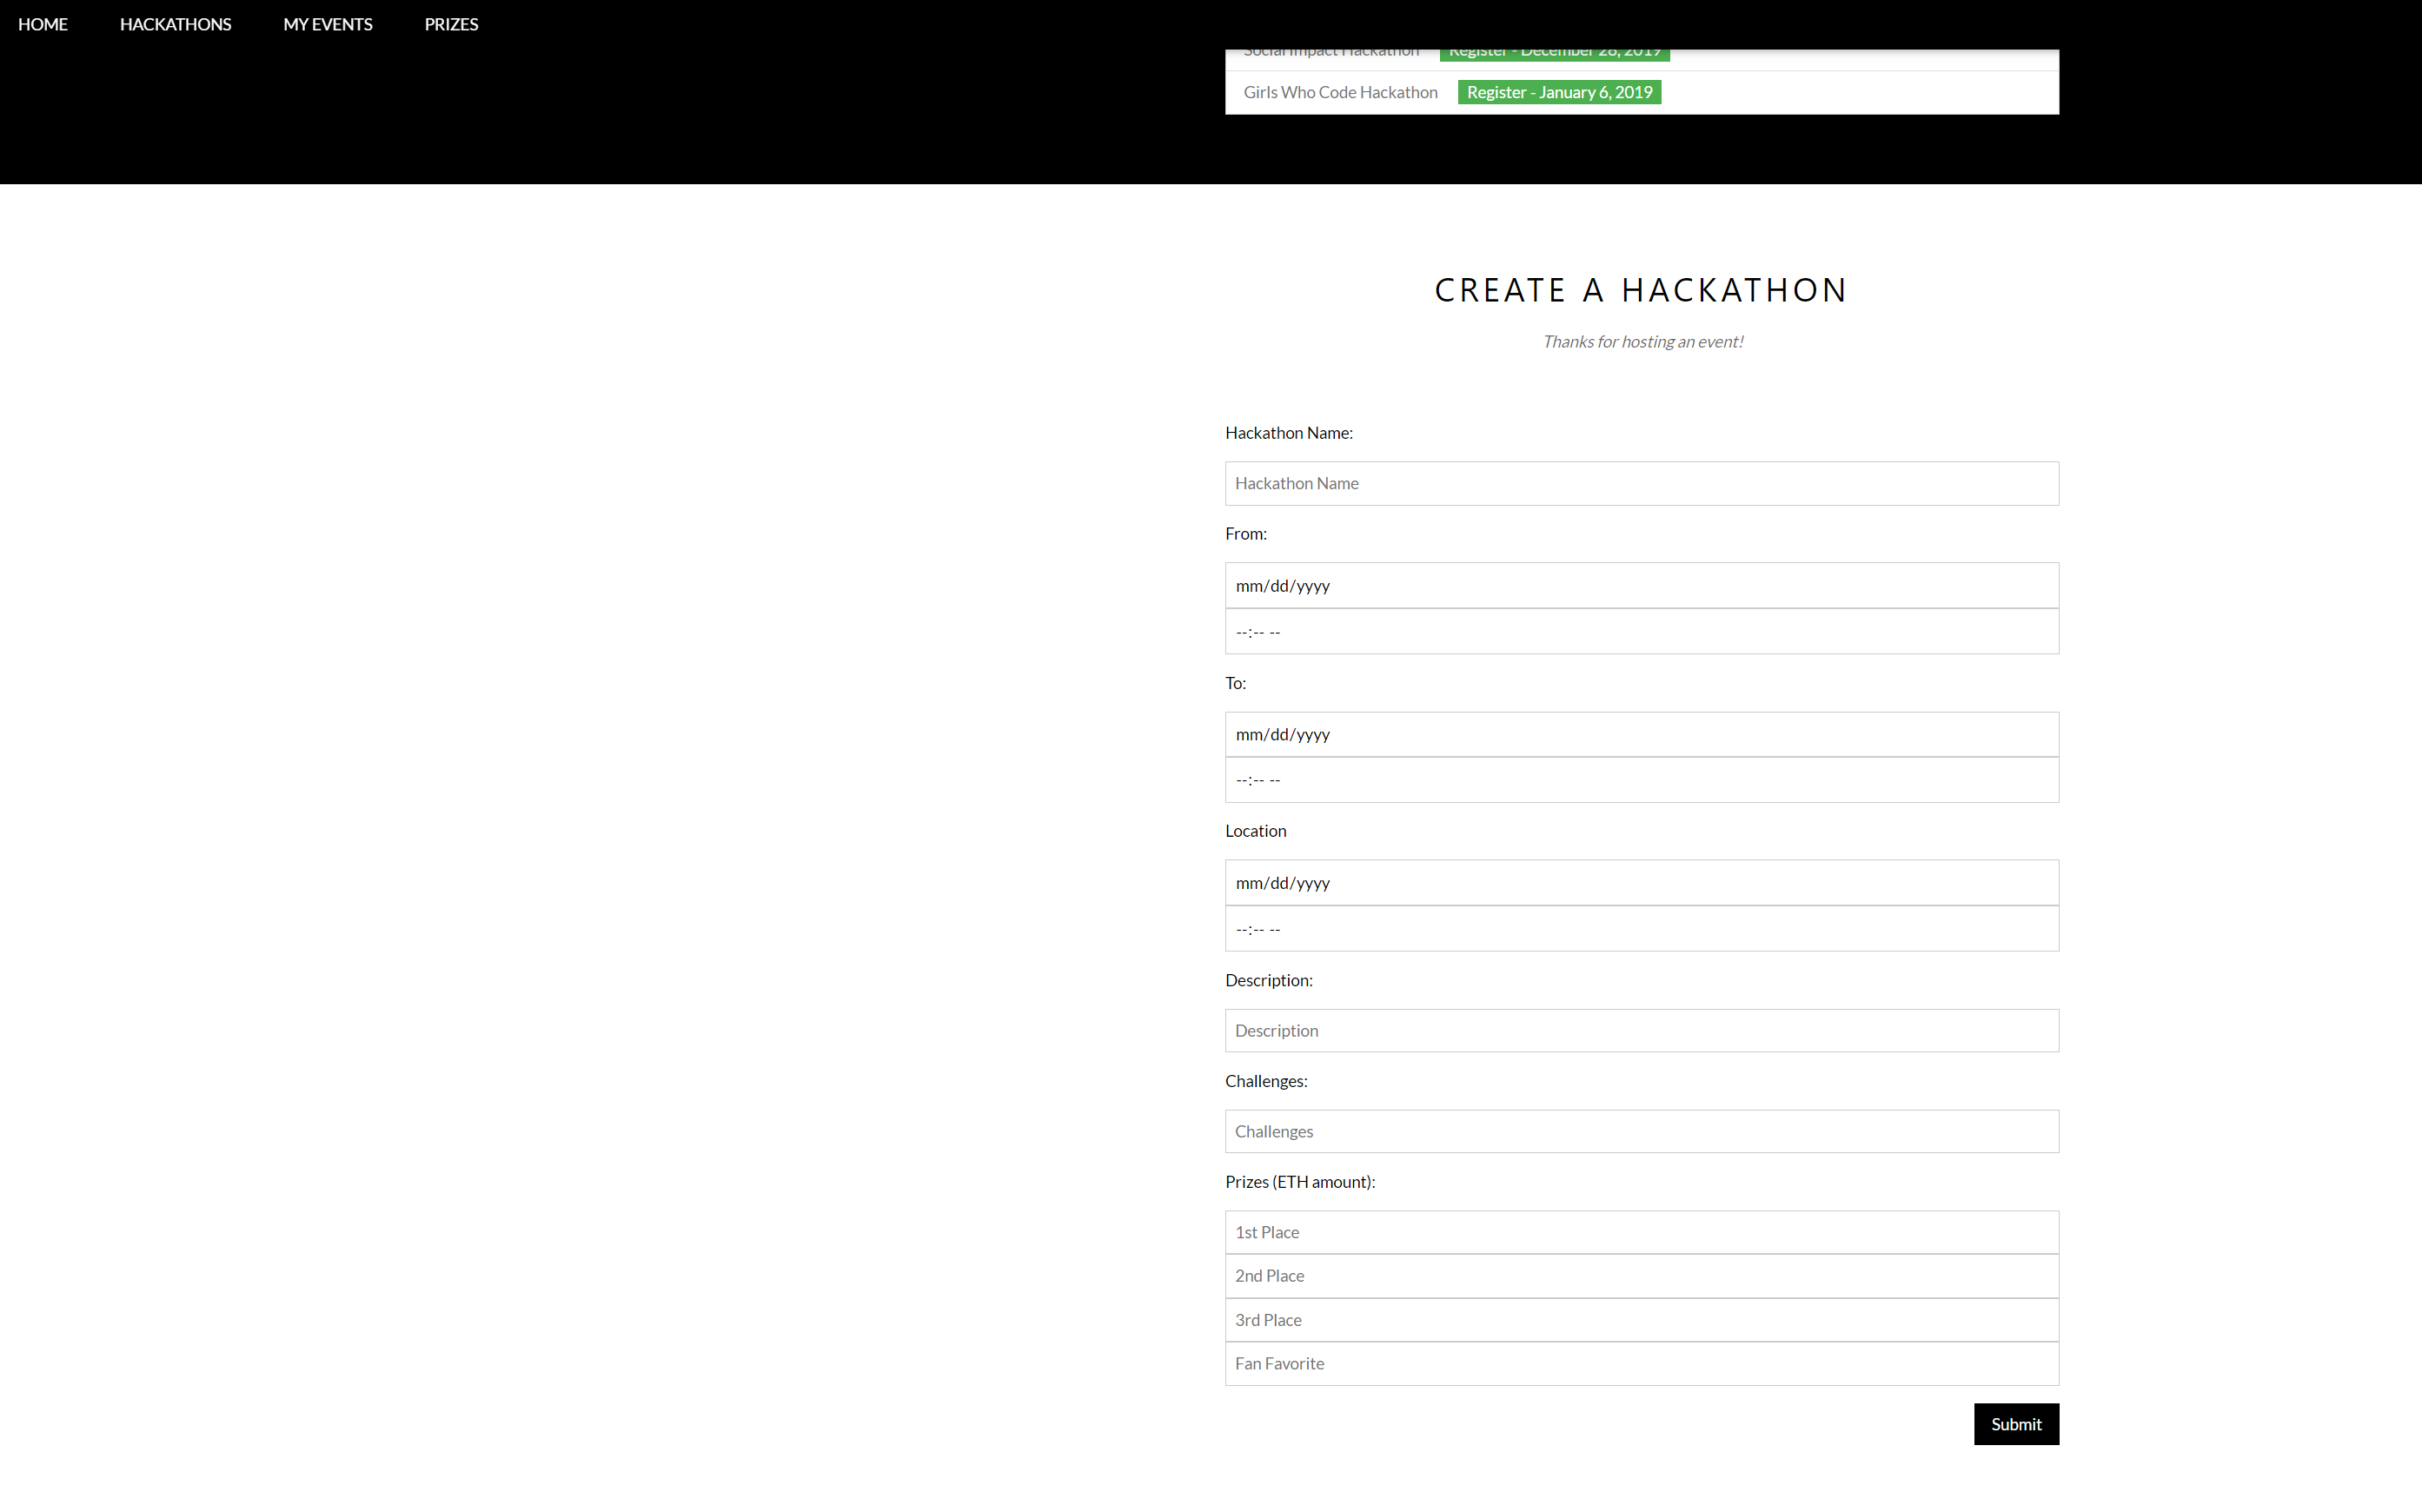Open MY EVENTS in navigation bar
2422x1512 pixels.
pos(327,24)
